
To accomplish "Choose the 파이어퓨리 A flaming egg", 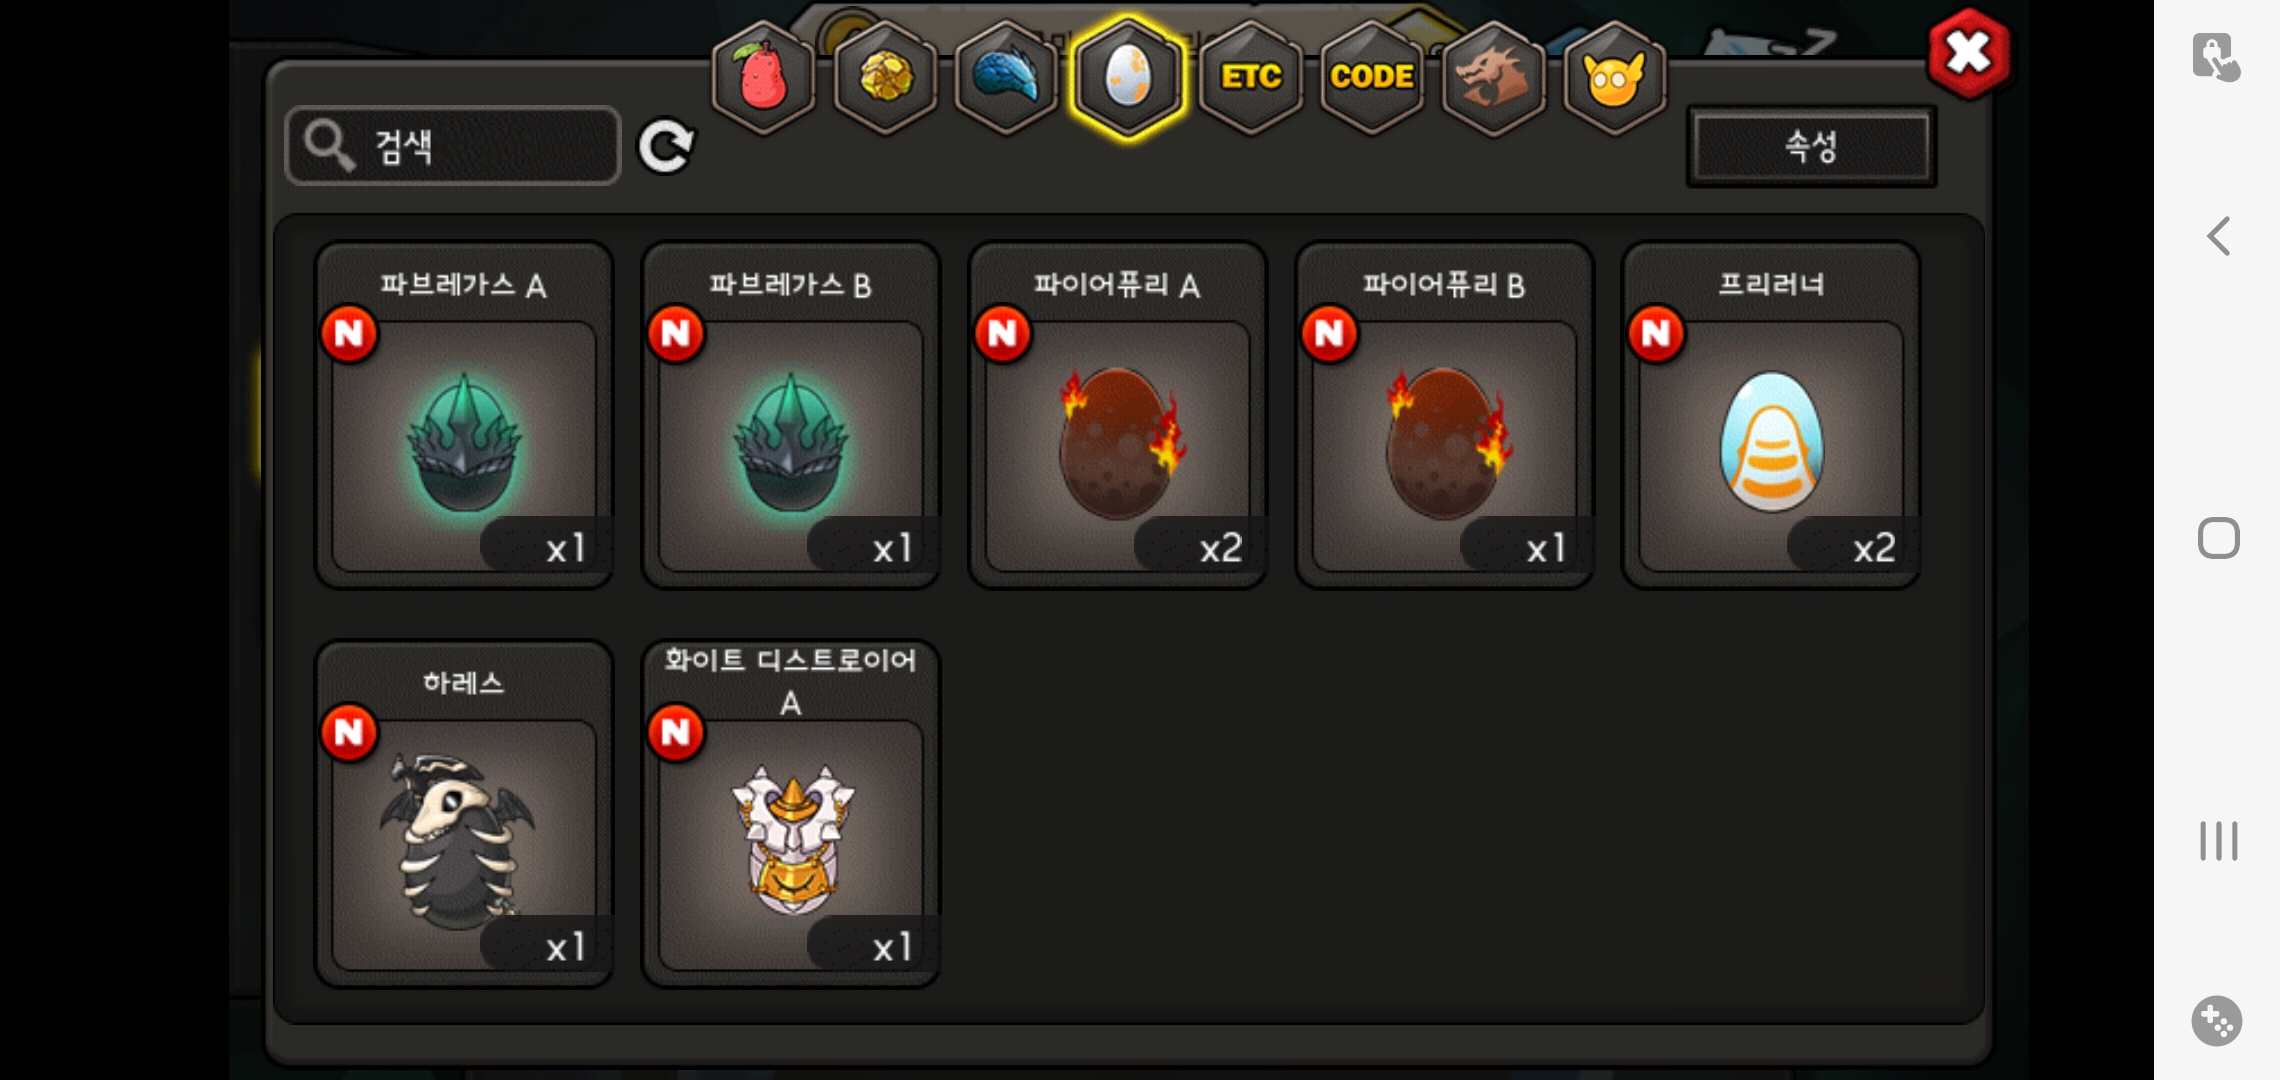I will coord(1118,415).
